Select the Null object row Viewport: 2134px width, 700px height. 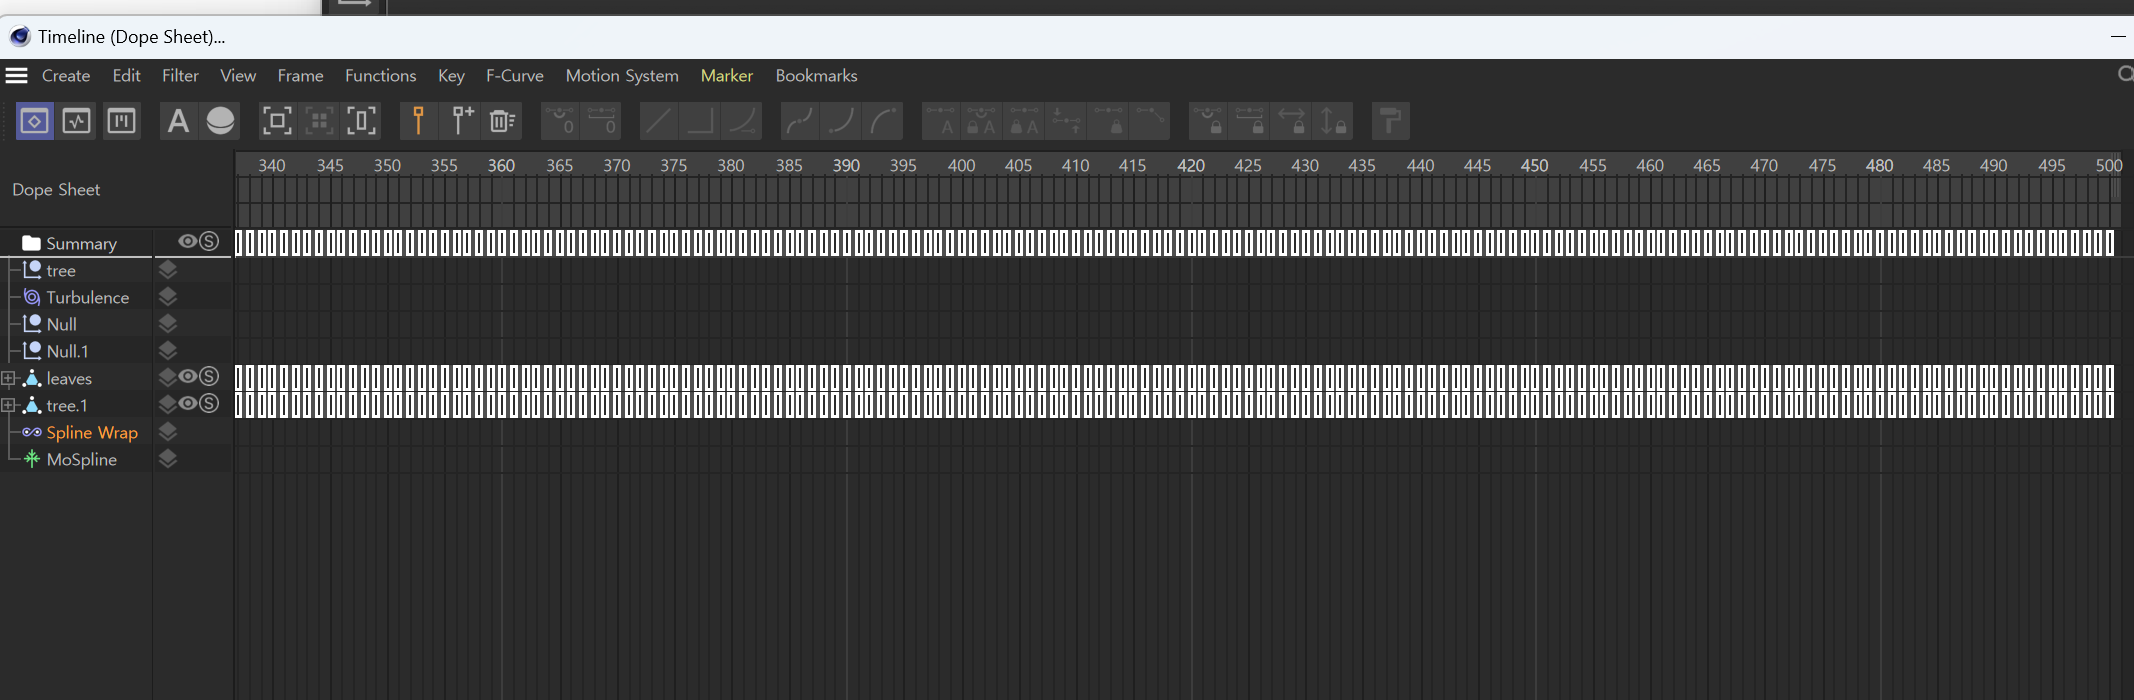click(76, 324)
